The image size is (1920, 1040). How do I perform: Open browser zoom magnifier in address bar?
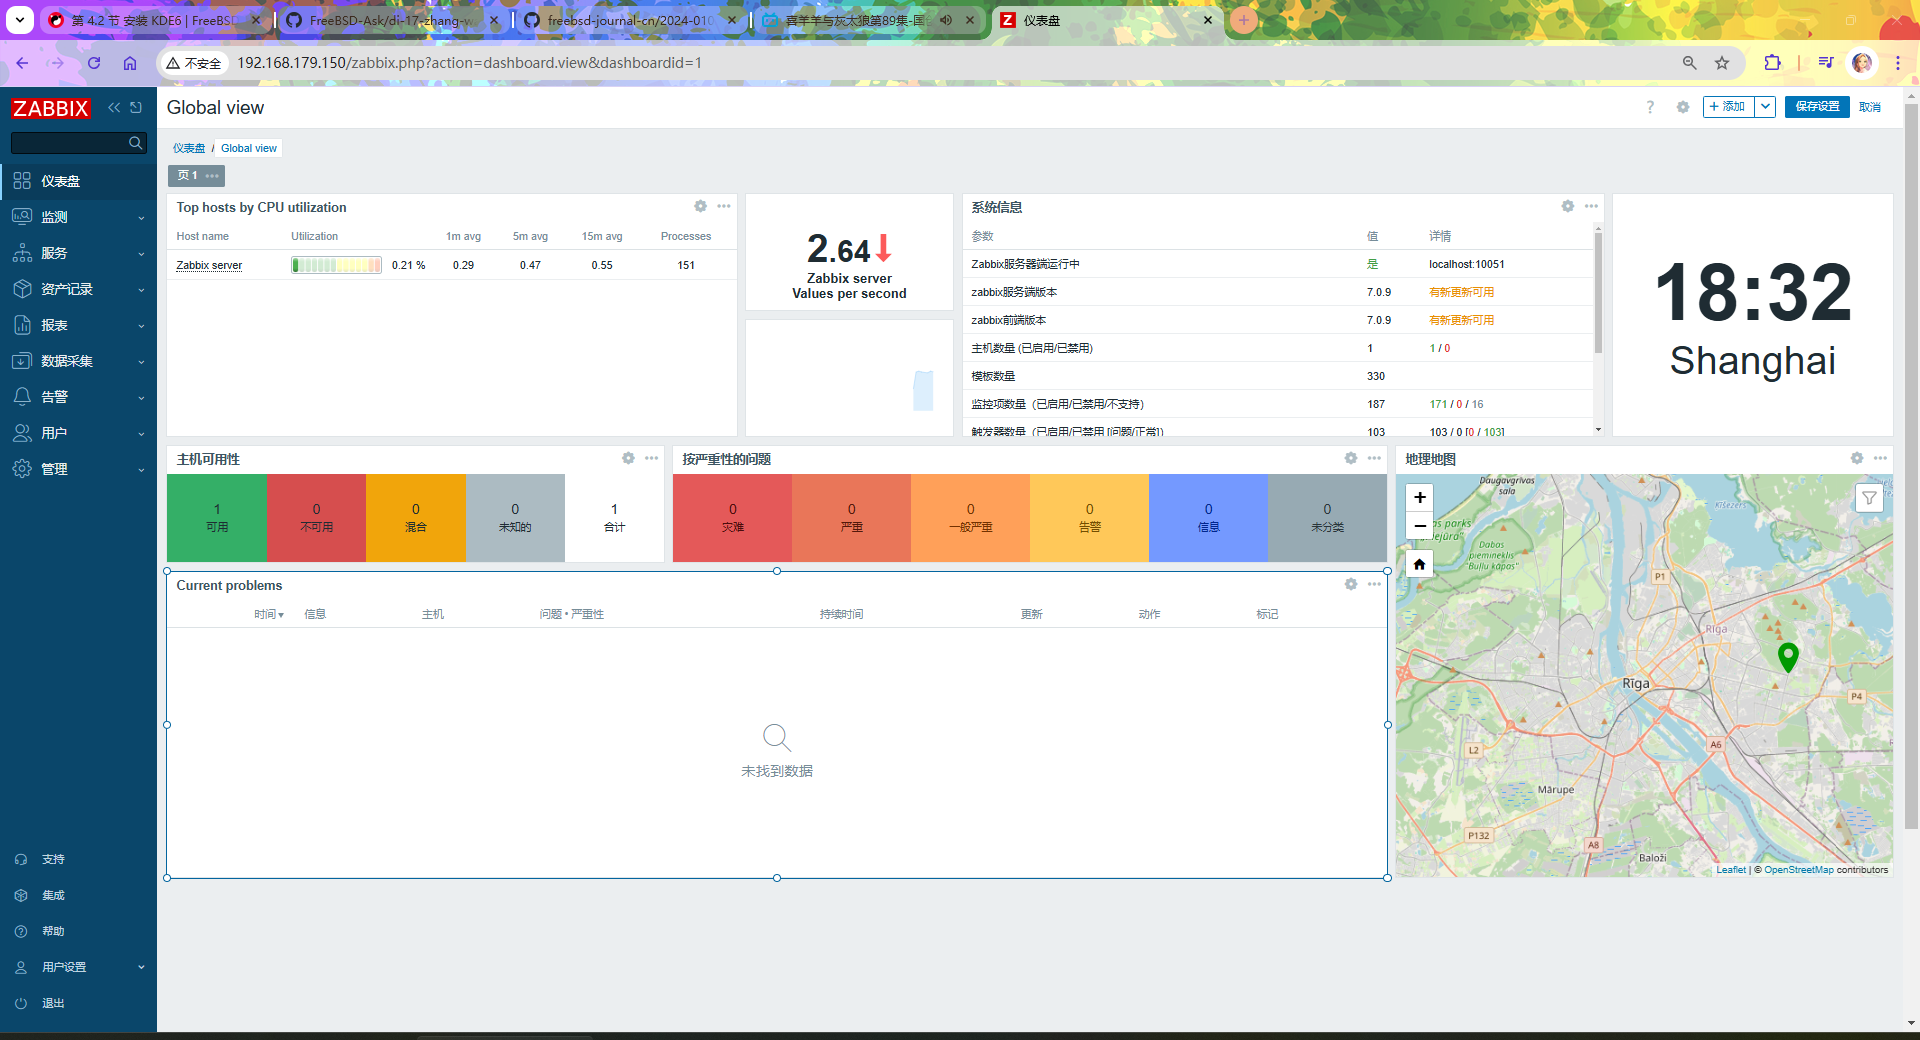point(1689,63)
